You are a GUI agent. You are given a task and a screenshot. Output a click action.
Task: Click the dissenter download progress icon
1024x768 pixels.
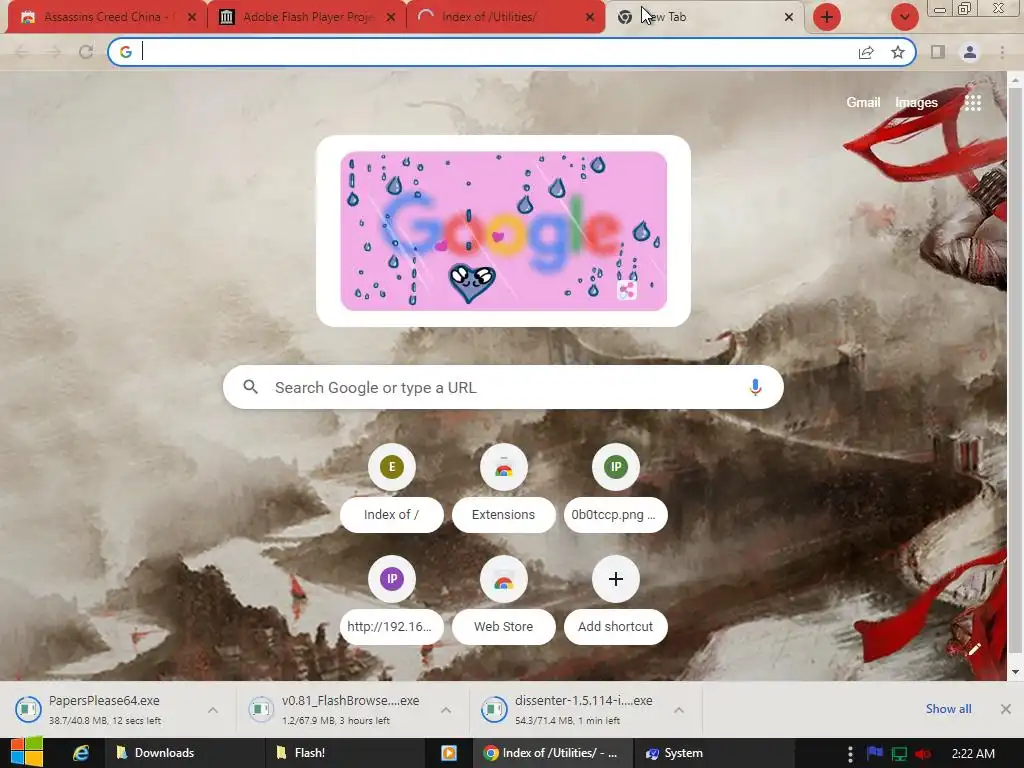494,709
